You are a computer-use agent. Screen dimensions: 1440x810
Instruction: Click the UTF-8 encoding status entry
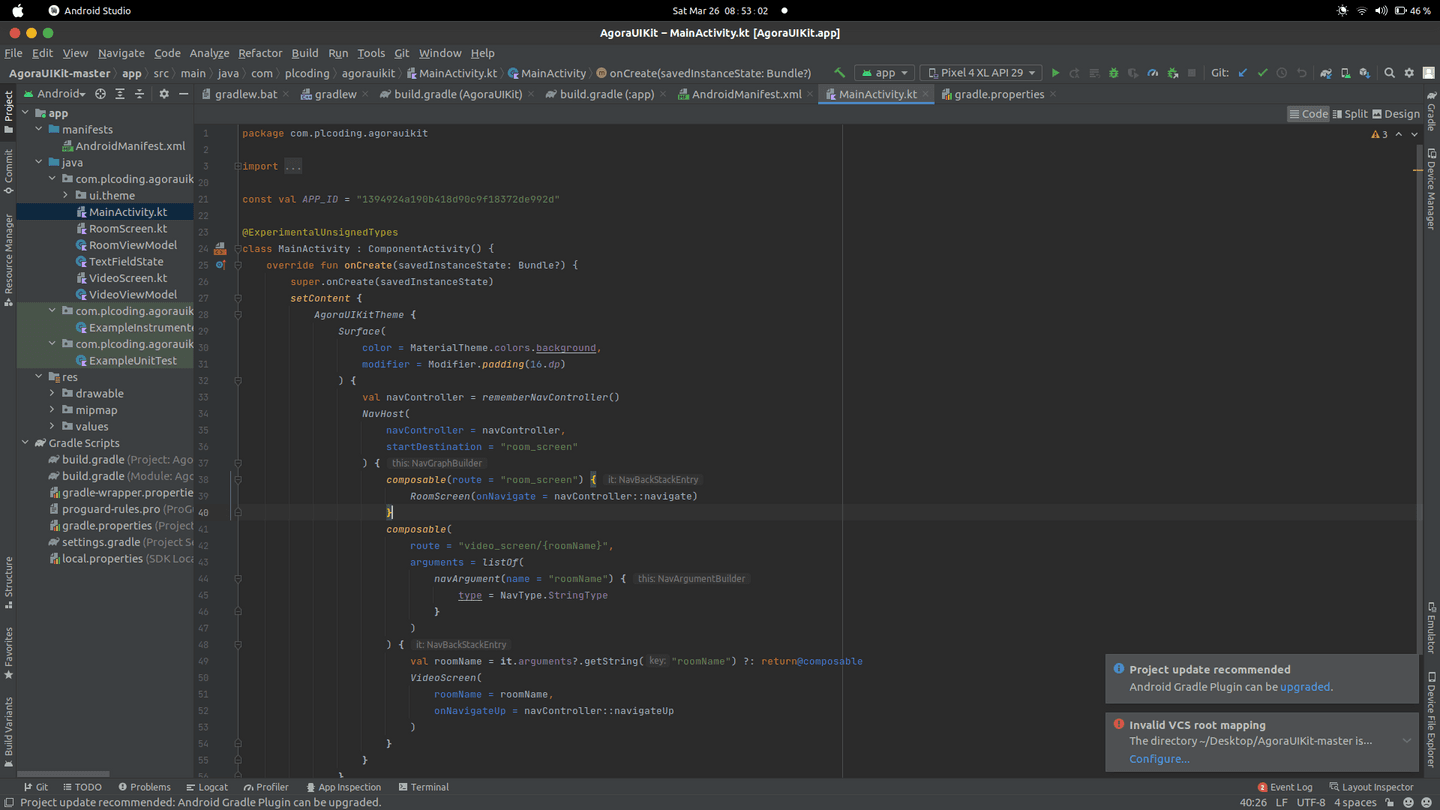coord(1311,802)
